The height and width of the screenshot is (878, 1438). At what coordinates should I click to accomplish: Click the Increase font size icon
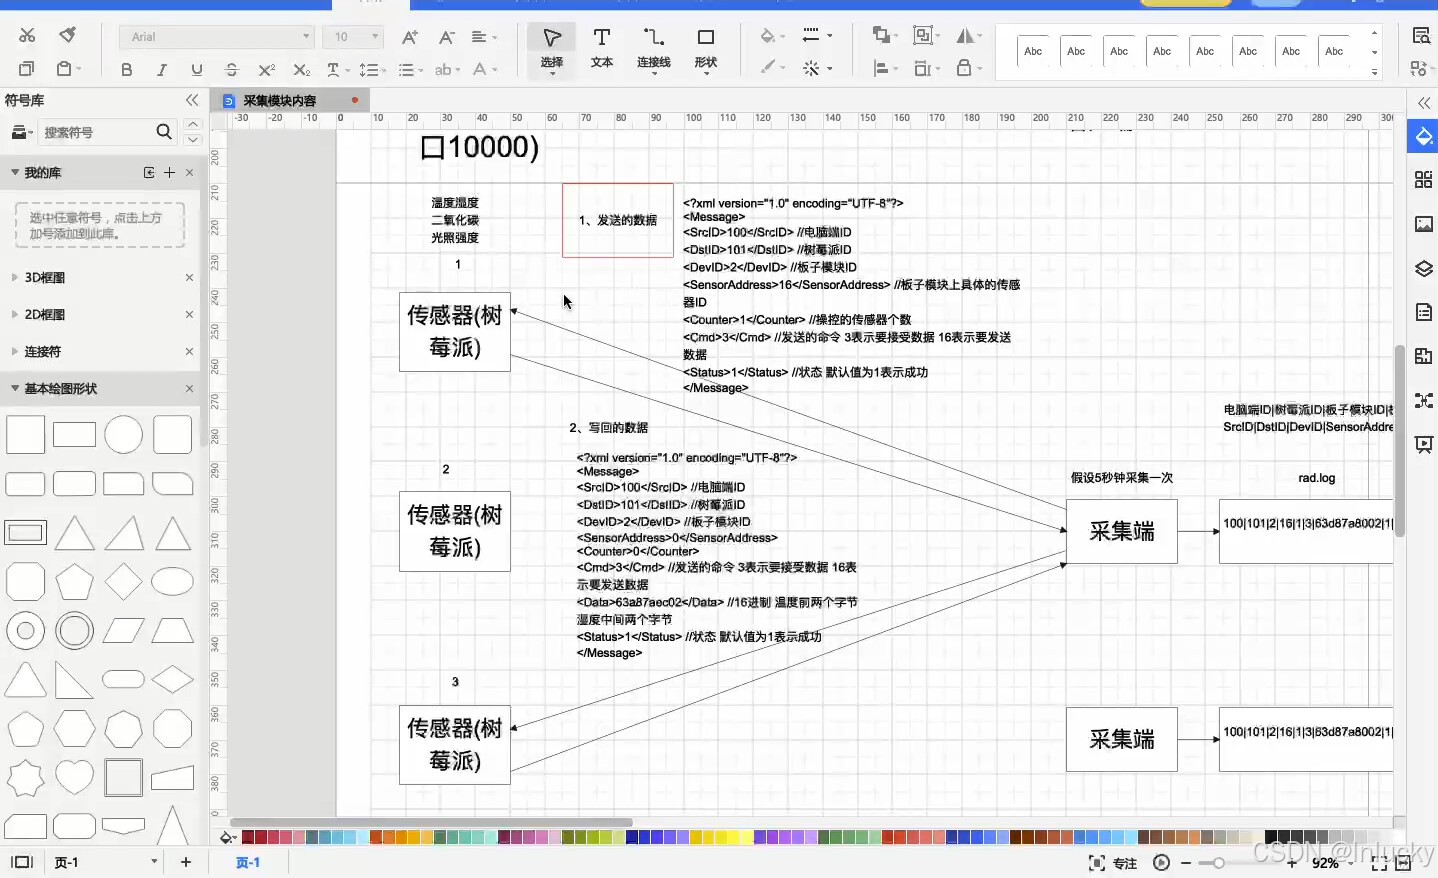pos(409,37)
